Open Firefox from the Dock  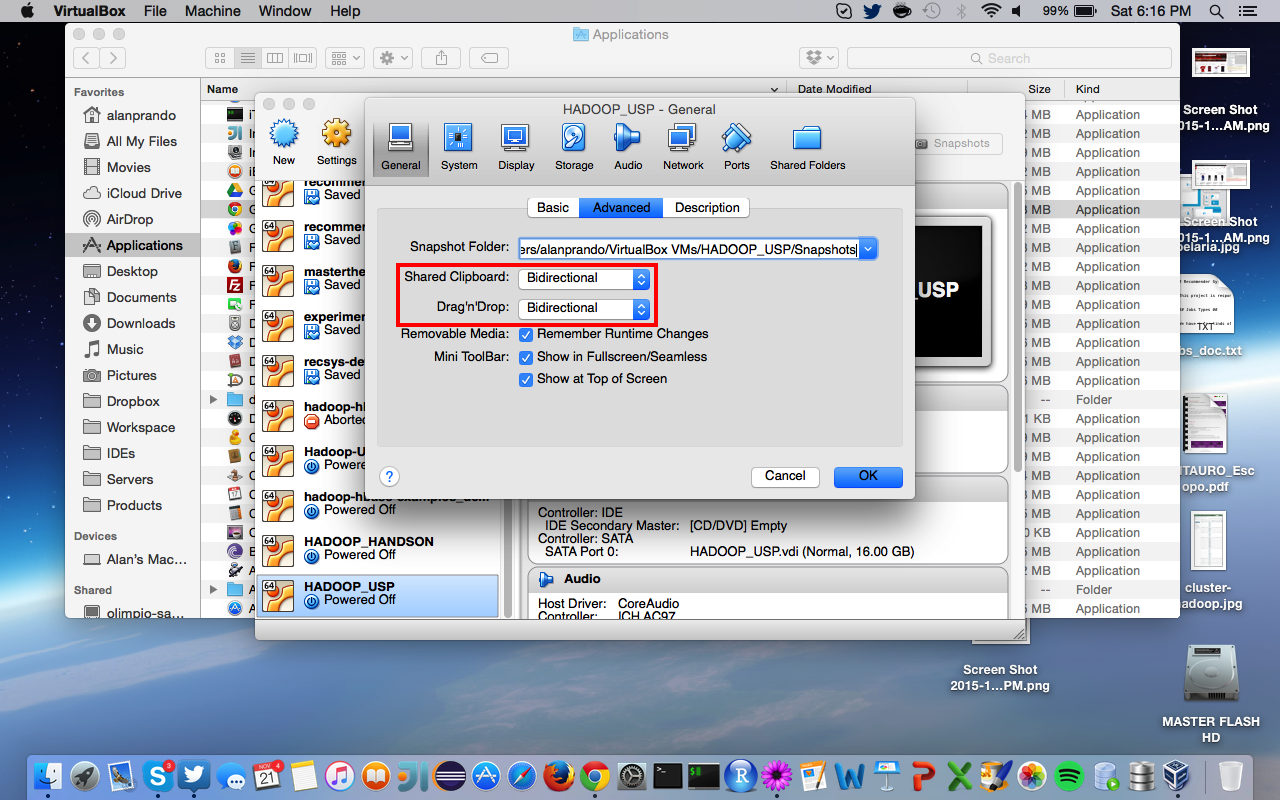(x=558, y=776)
